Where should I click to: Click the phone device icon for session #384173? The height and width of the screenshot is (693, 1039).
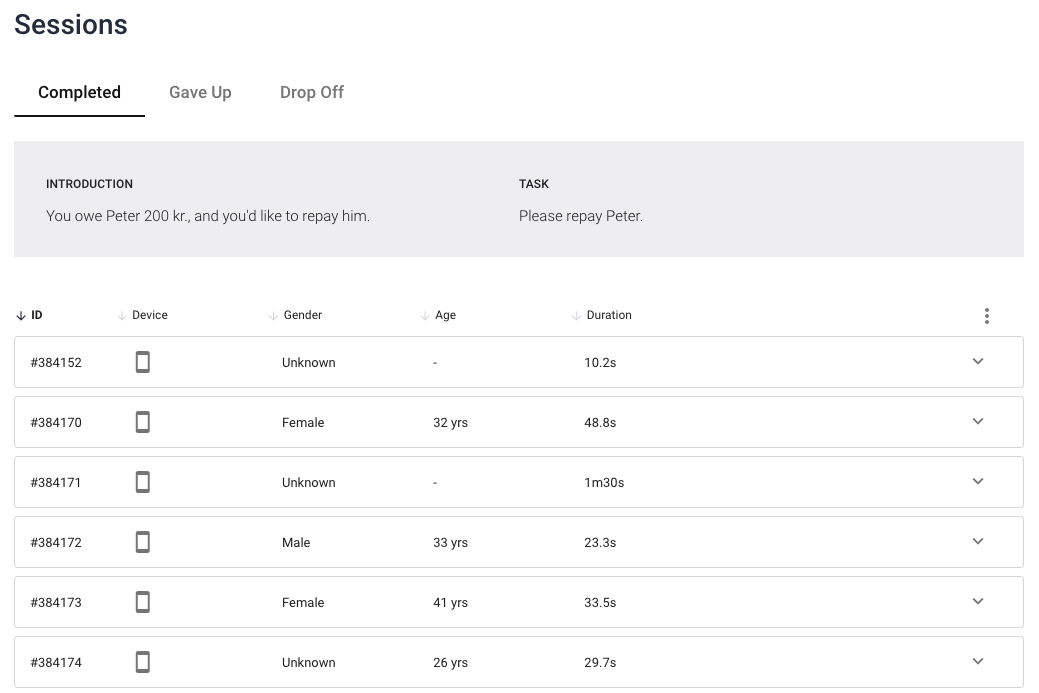(142, 602)
